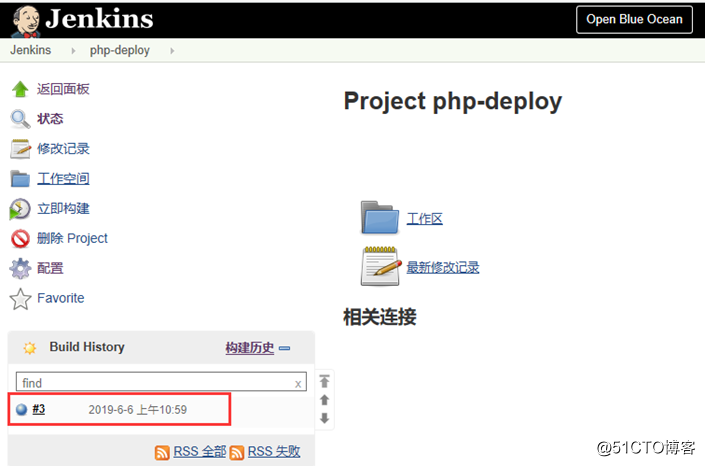
Task: Open the 工作空间 sidebar link
Action: 63,179
